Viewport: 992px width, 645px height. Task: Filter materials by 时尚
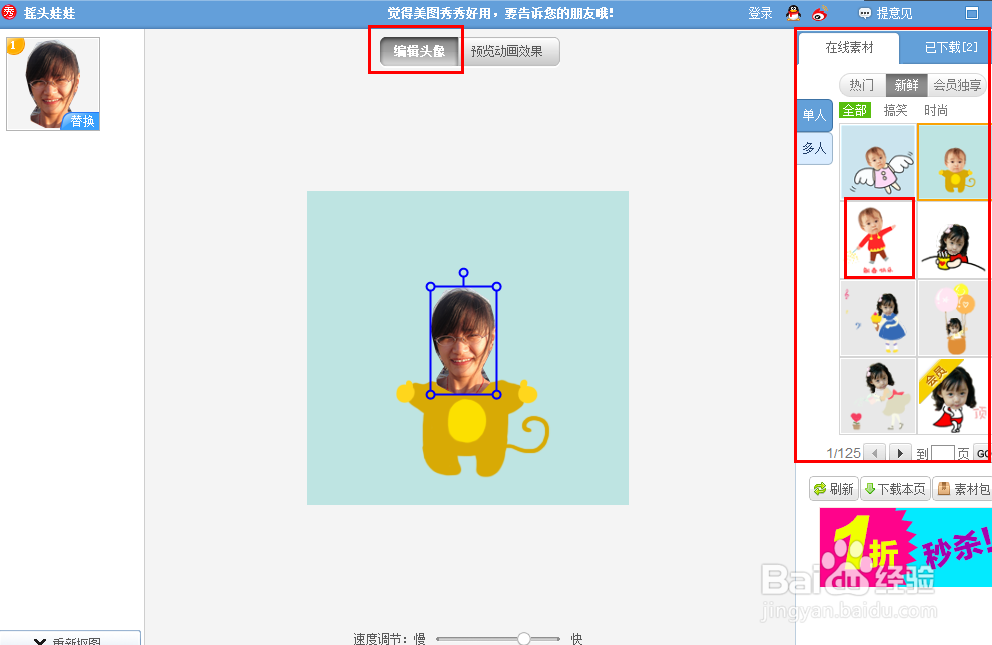pyautogui.click(x=936, y=111)
